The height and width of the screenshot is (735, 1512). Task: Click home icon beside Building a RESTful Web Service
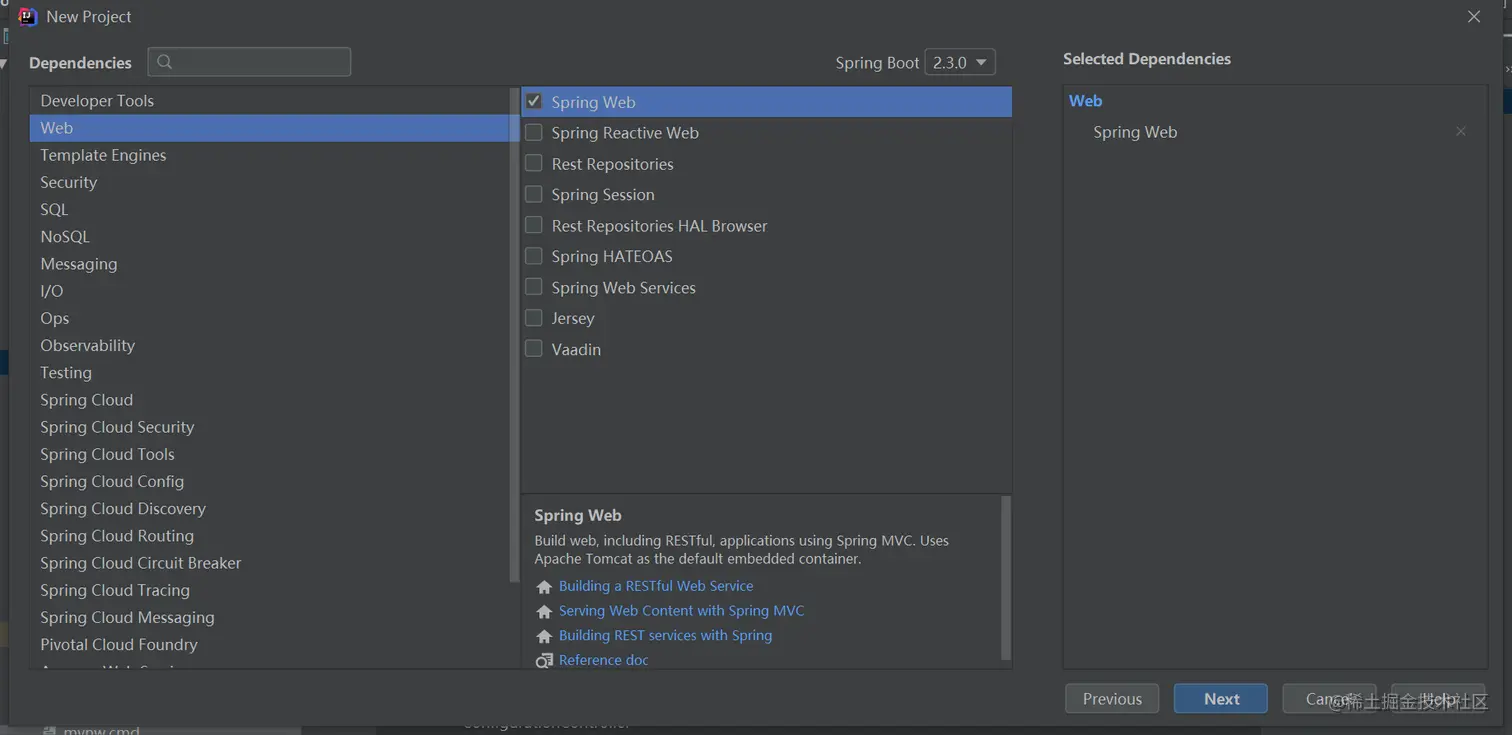544,587
